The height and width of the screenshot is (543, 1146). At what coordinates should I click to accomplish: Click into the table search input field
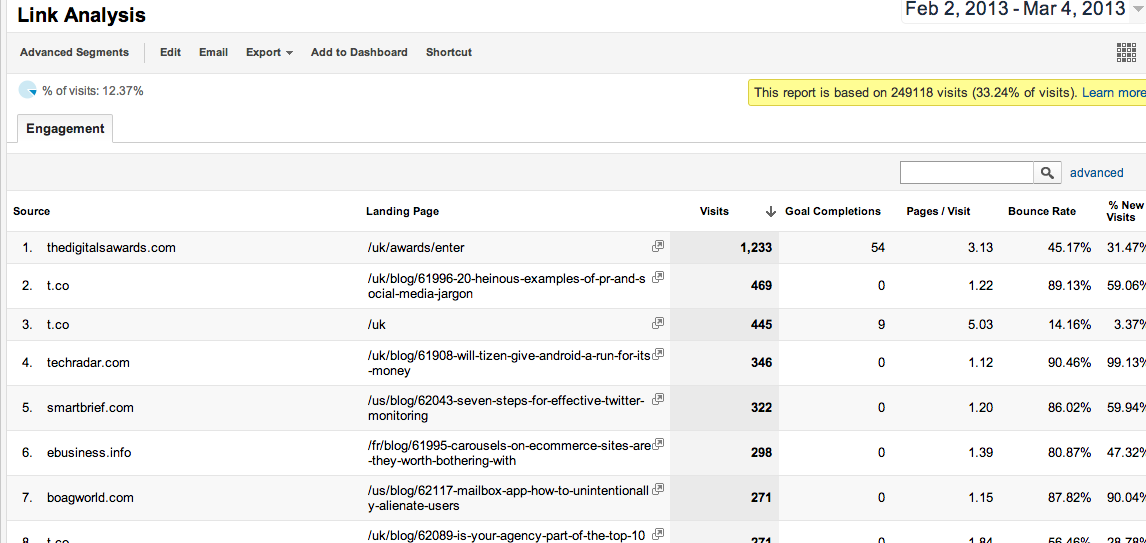(x=966, y=173)
